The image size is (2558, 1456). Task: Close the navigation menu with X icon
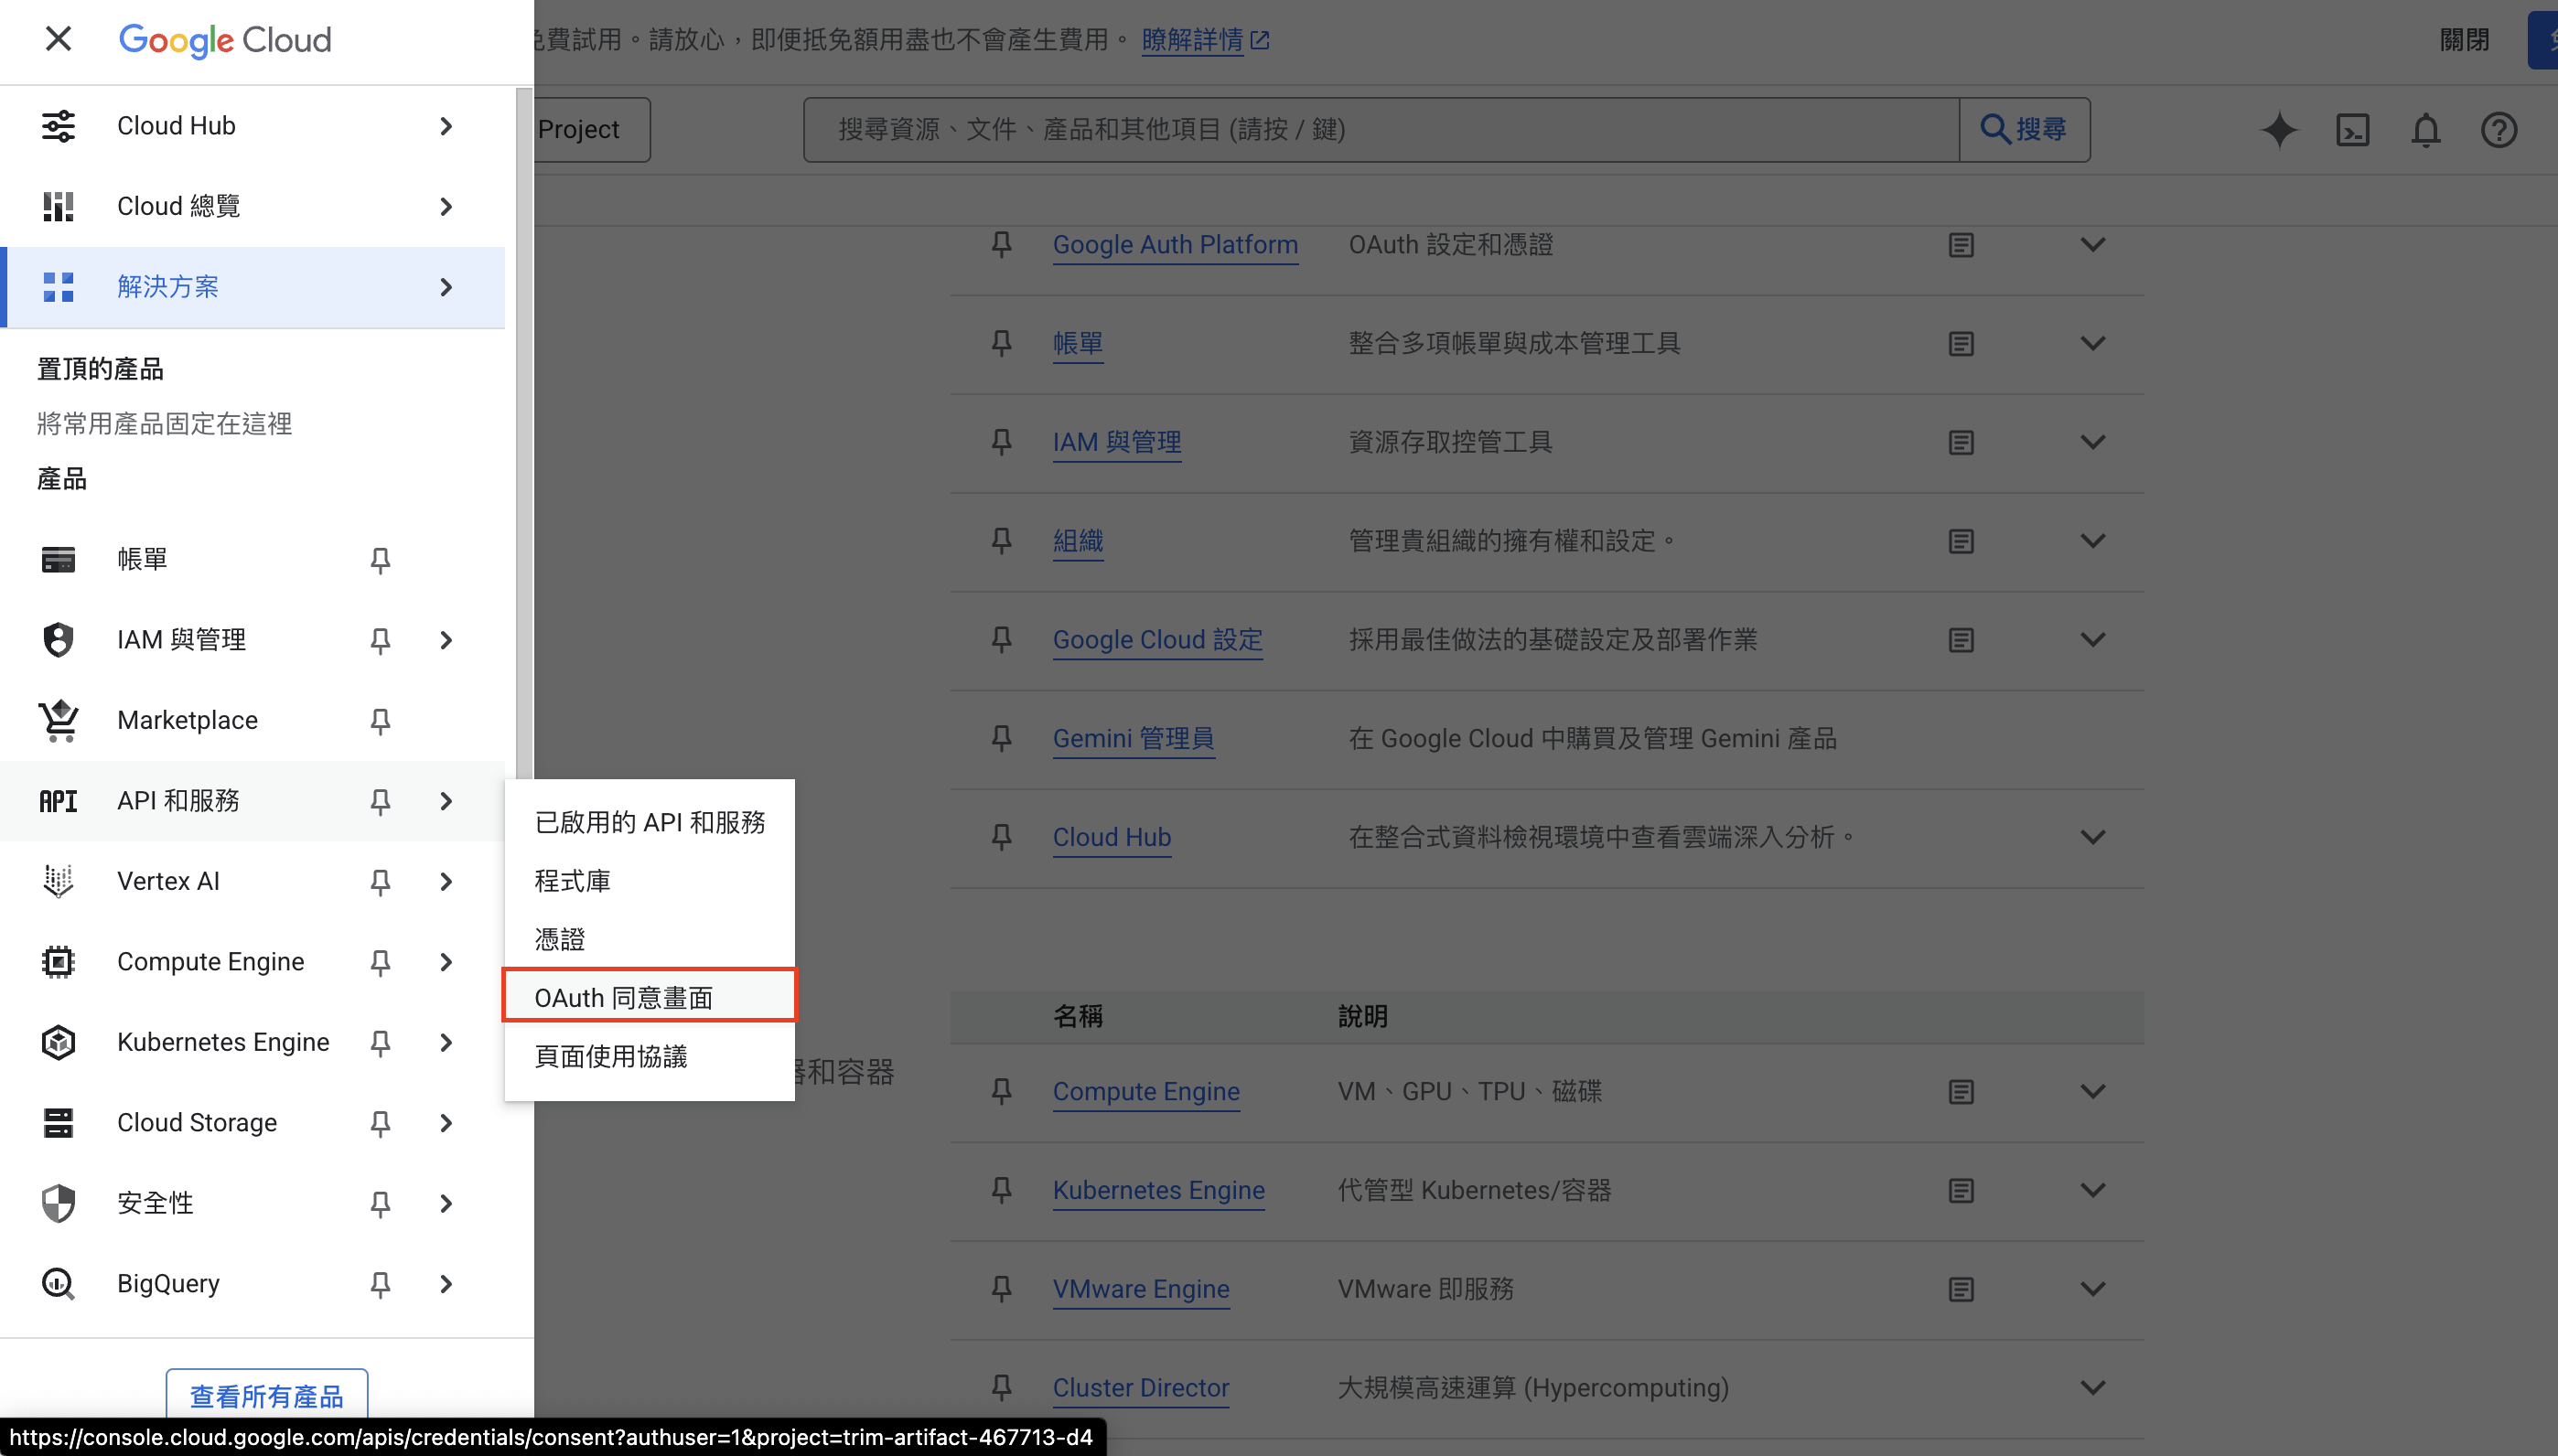pyautogui.click(x=58, y=40)
